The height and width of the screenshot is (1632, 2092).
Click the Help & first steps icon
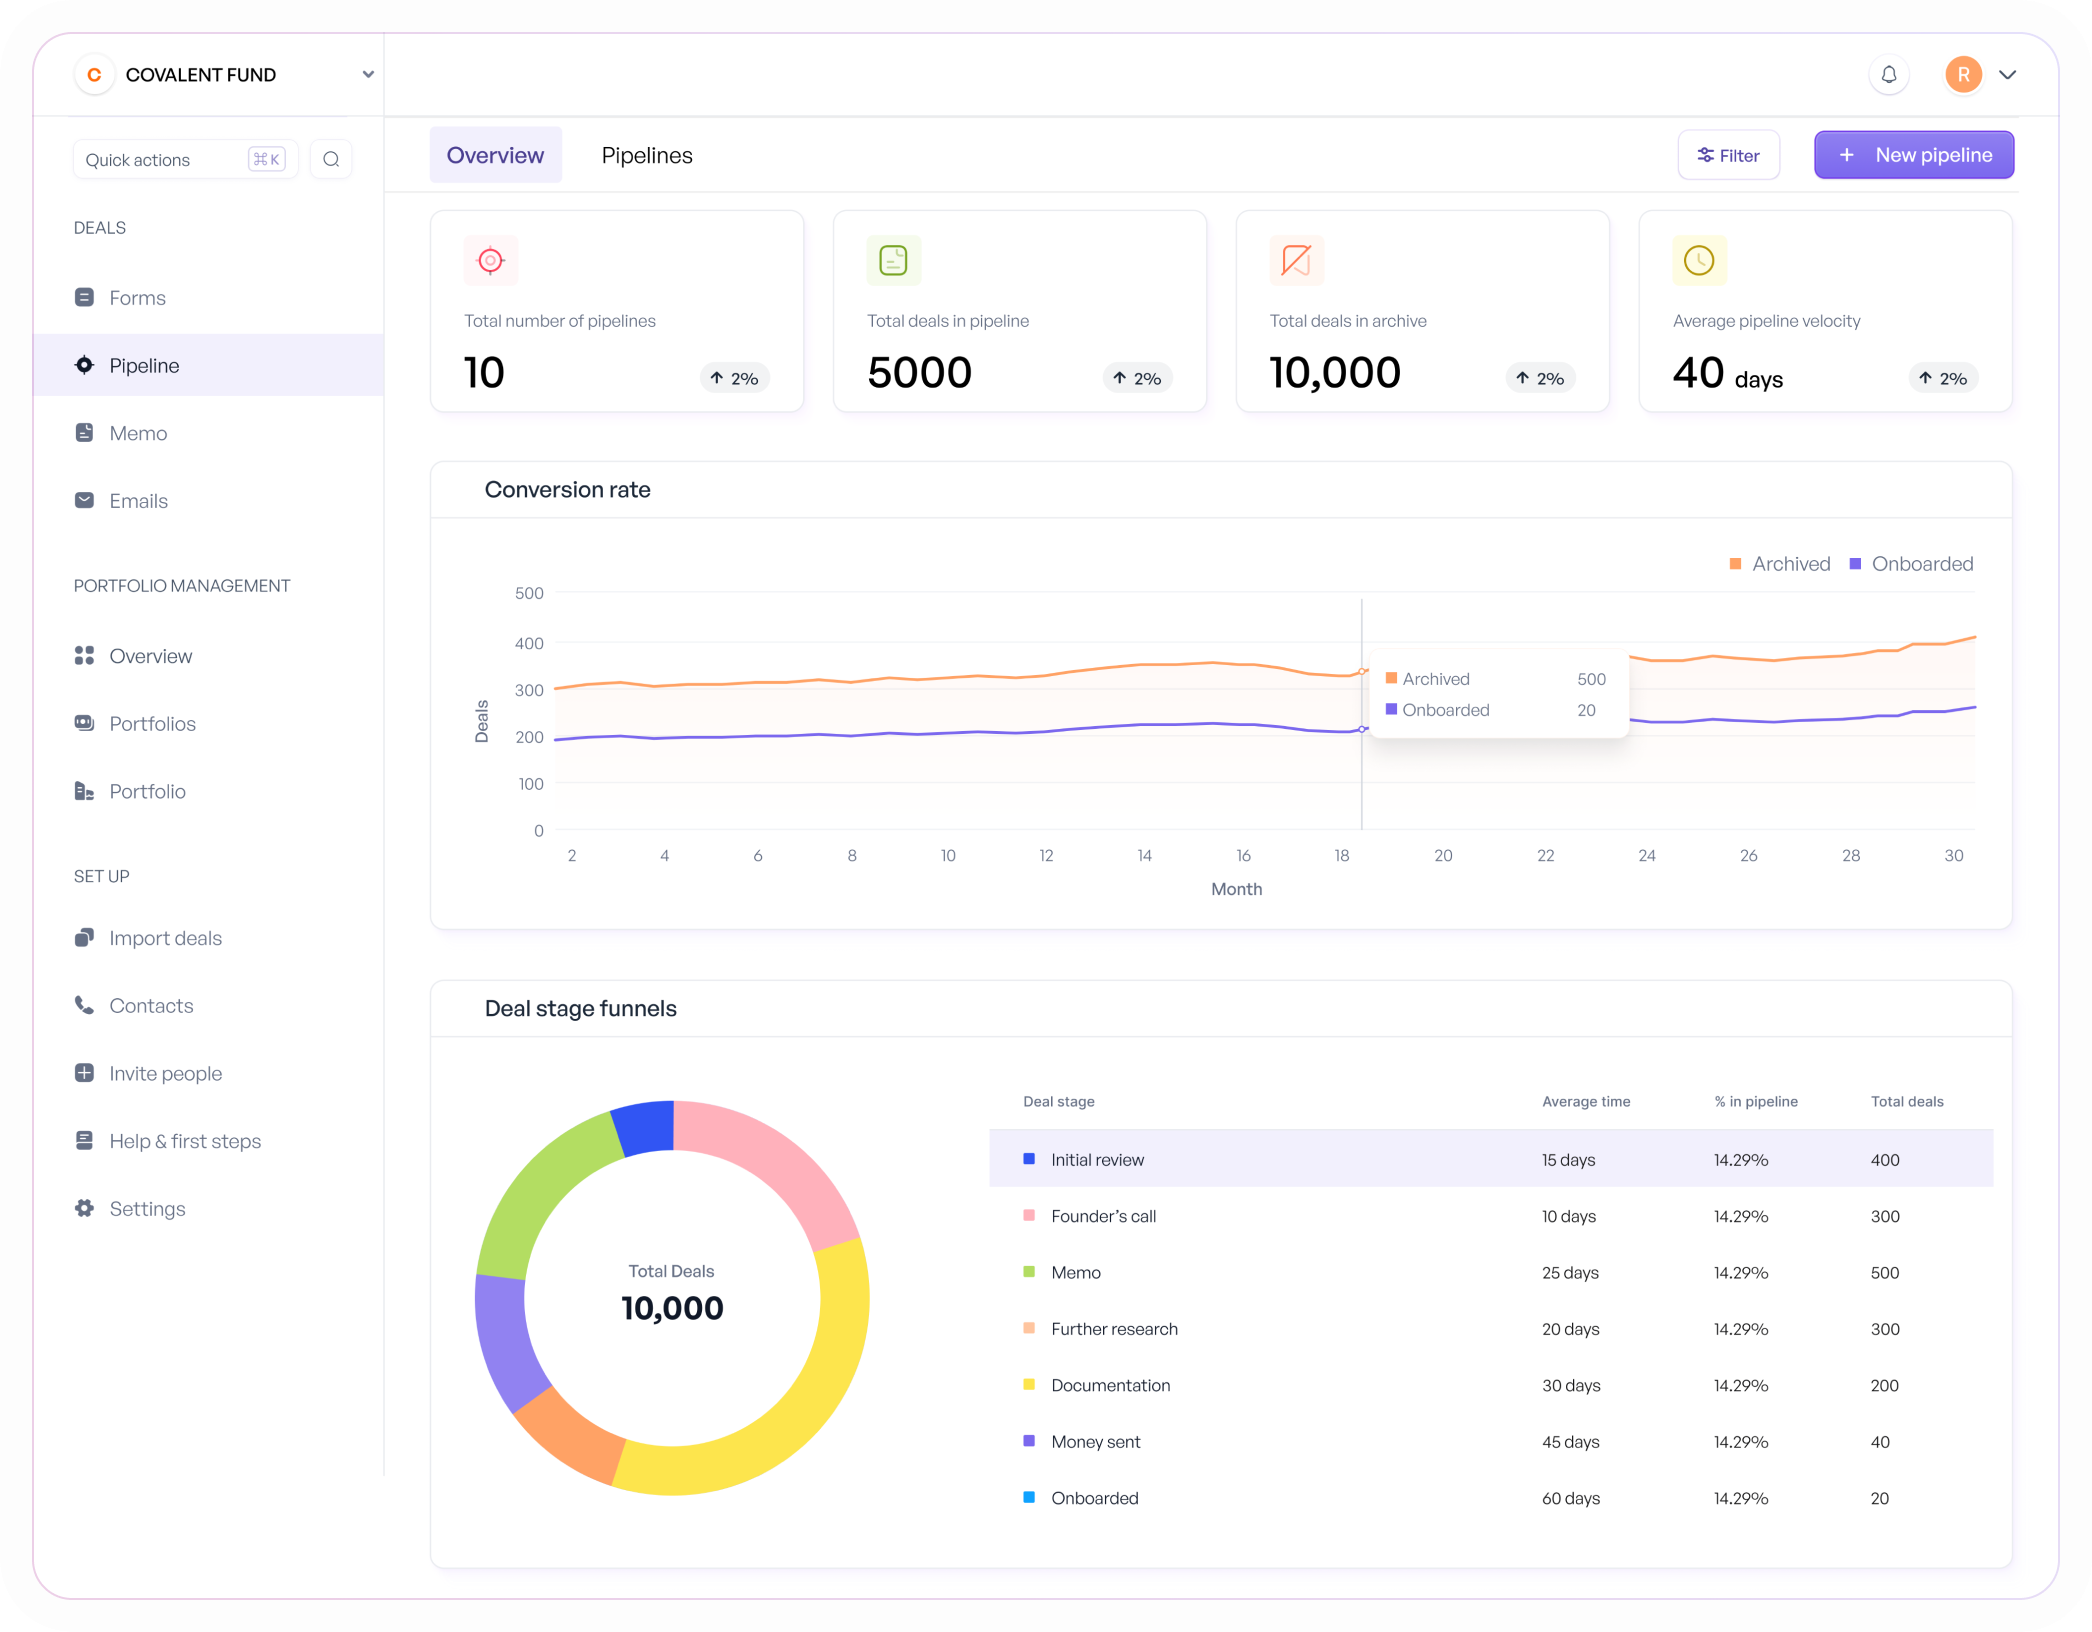[84, 1140]
